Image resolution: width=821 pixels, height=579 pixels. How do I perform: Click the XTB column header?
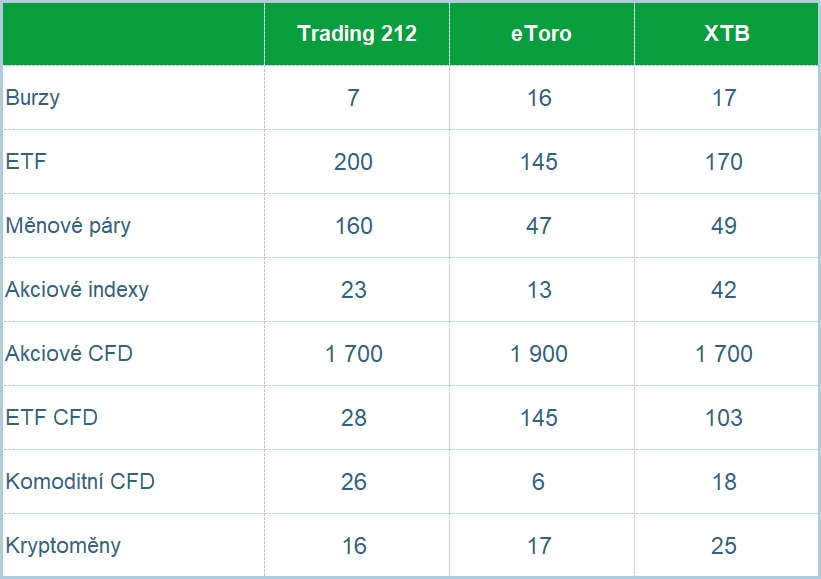[727, 34]
